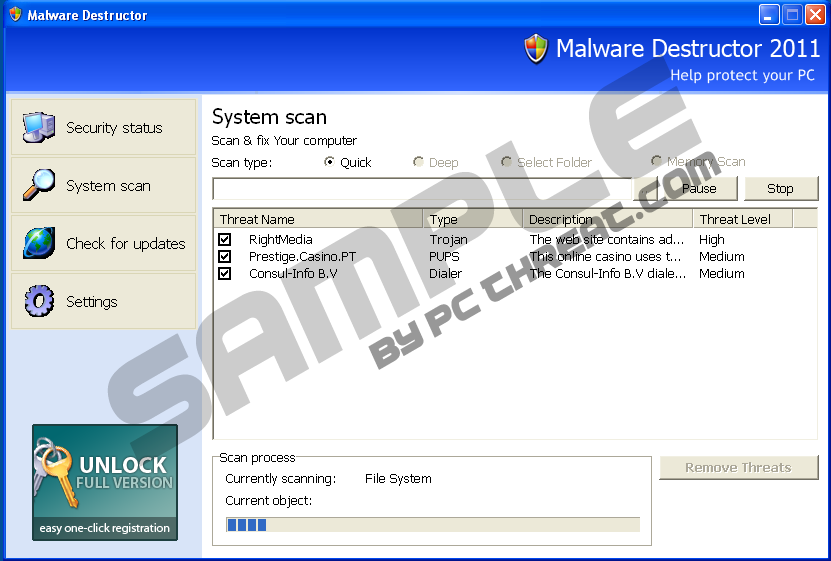Viewport: 831px width, 561px height.
Task: Click Medium level in Prestige.Casino.PT row
Action: click(x=721, y=256)
